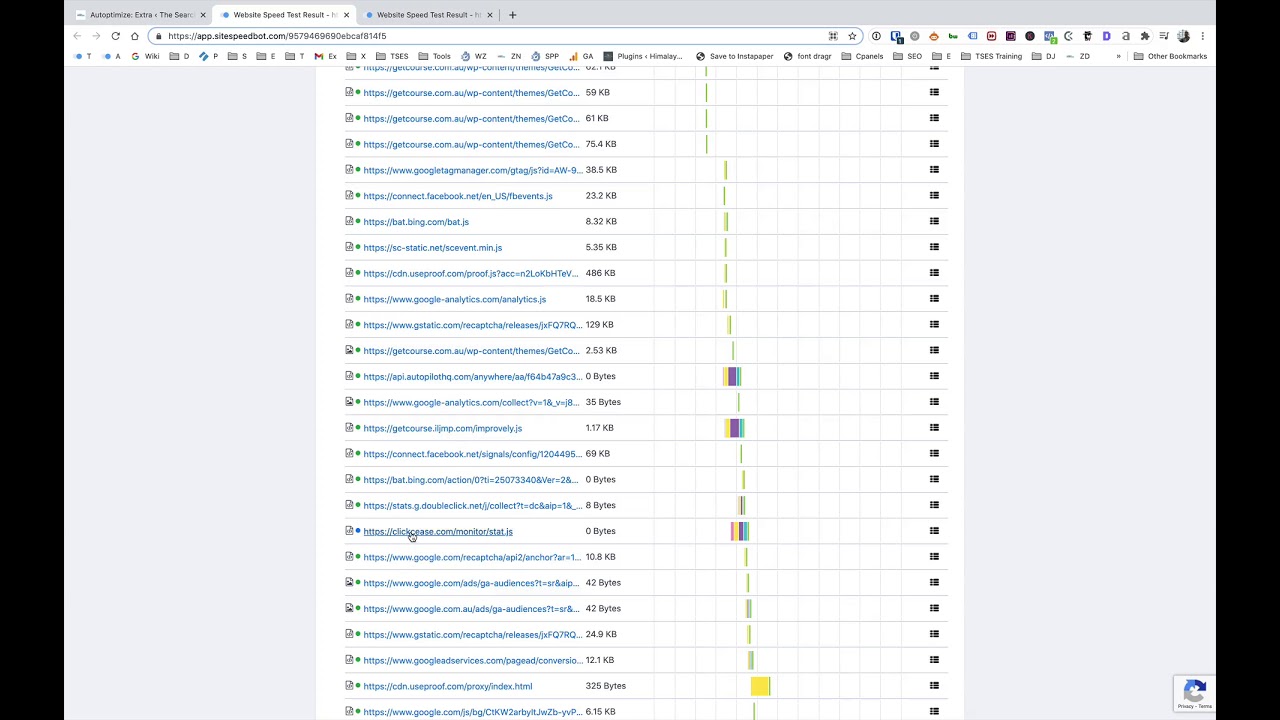Screen dimensions: 1280x720
Task: Open the Save to Instapaper bookmark
Action: click(734, 56)
